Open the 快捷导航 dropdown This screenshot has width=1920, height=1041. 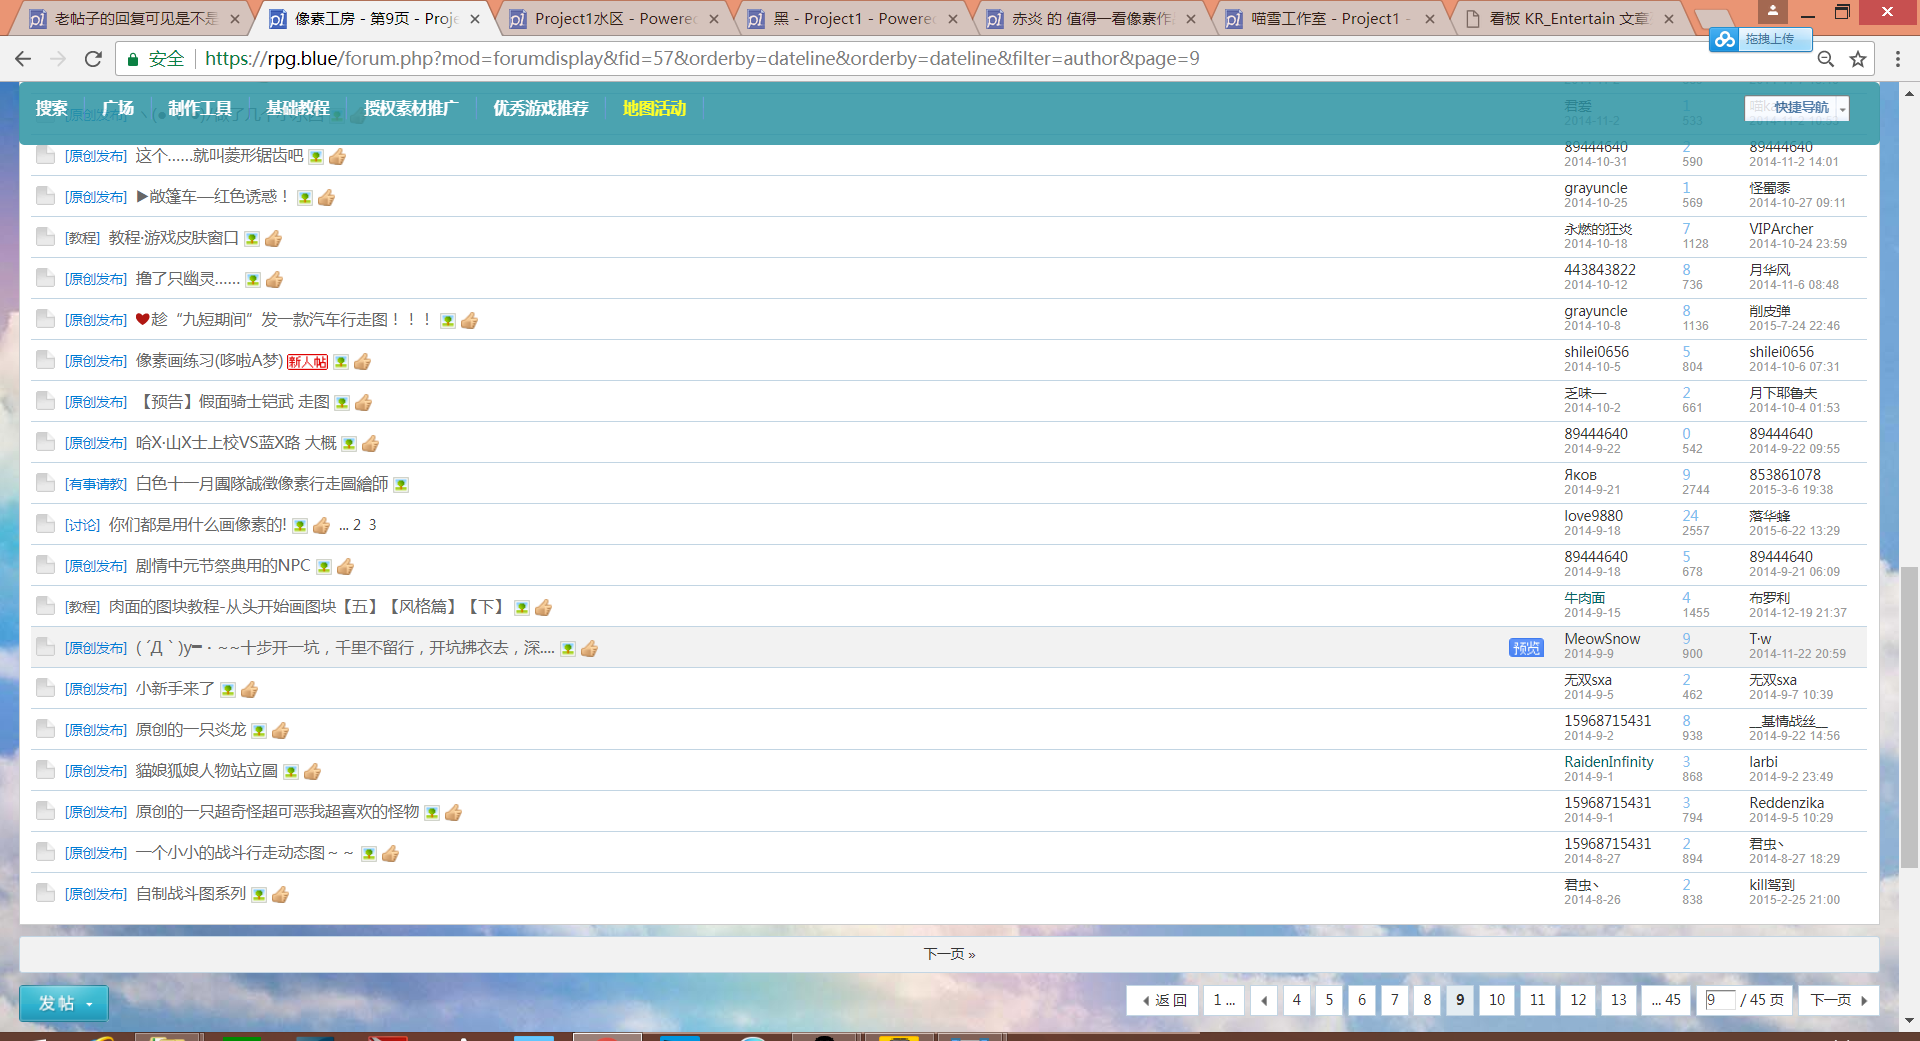(x=1797, y=108)
